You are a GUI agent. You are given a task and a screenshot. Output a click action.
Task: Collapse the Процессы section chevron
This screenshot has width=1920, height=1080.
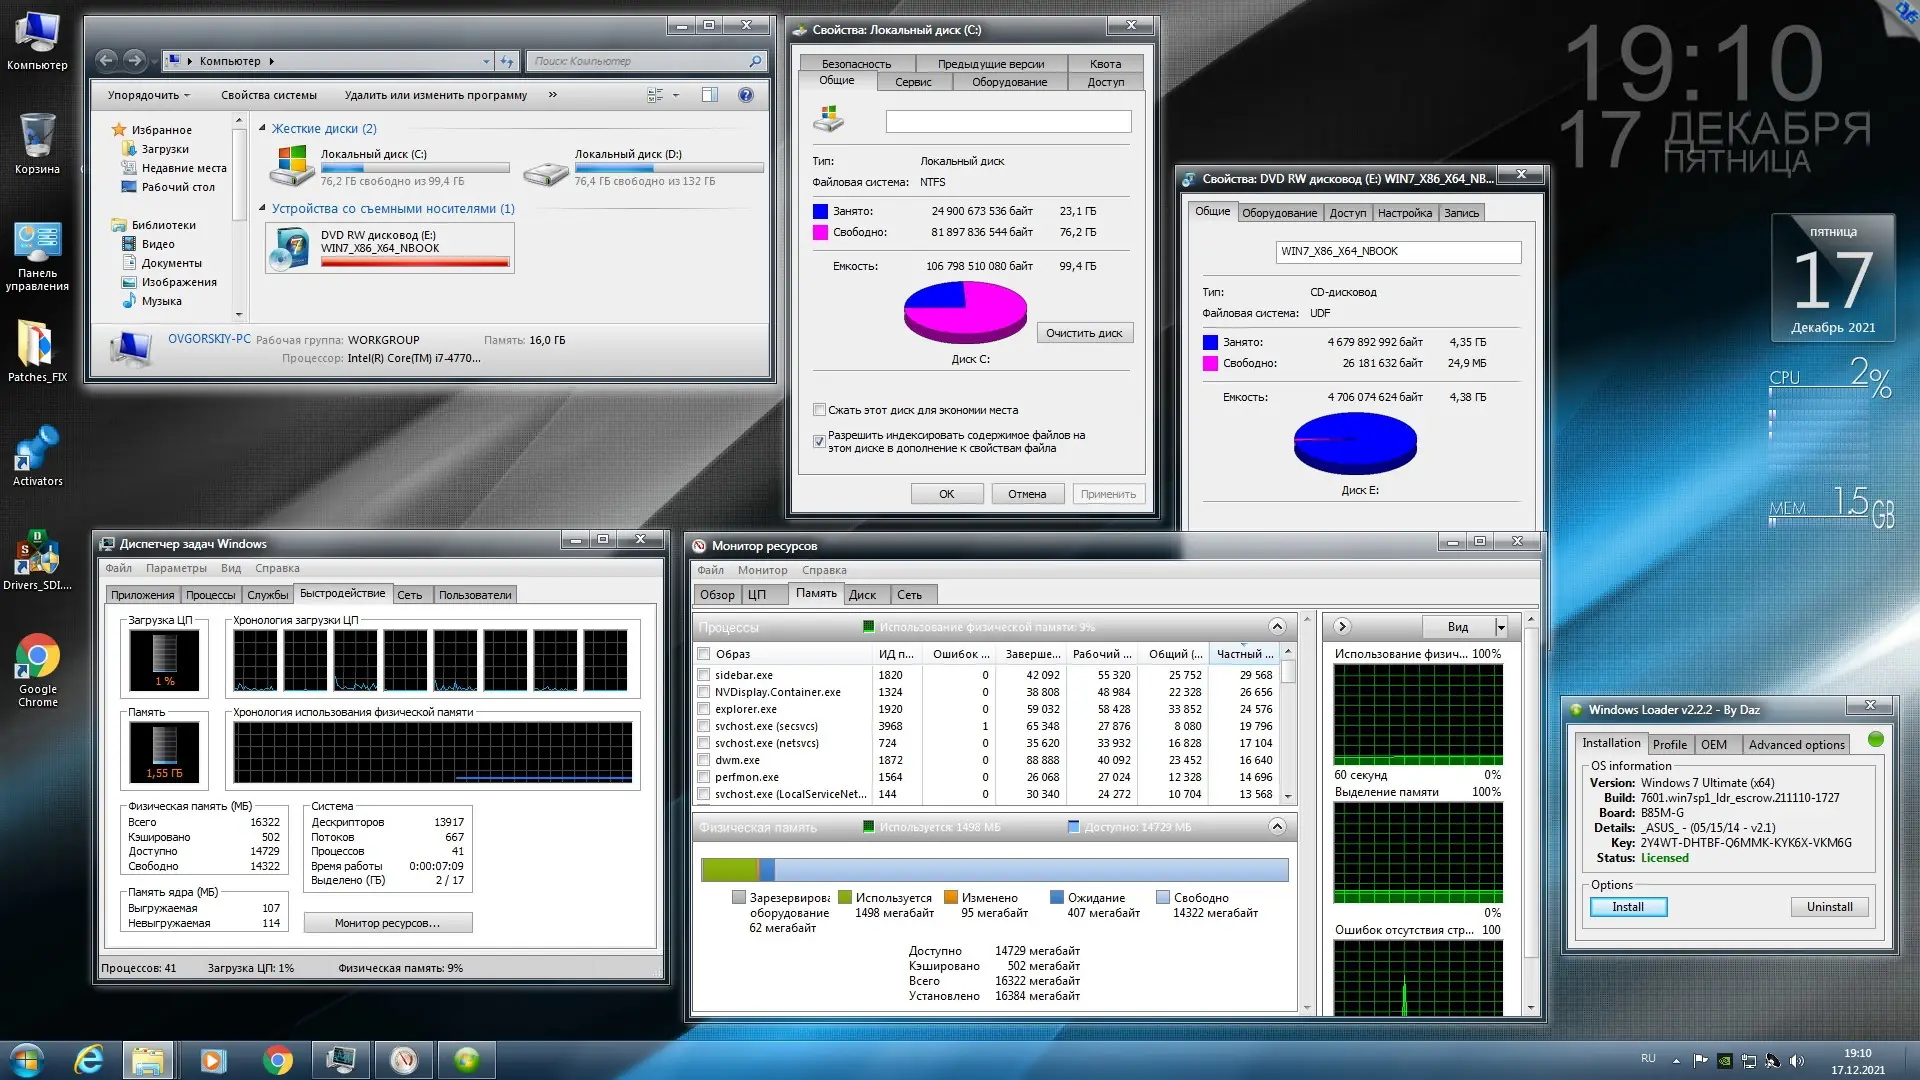tap(1277, 627)
